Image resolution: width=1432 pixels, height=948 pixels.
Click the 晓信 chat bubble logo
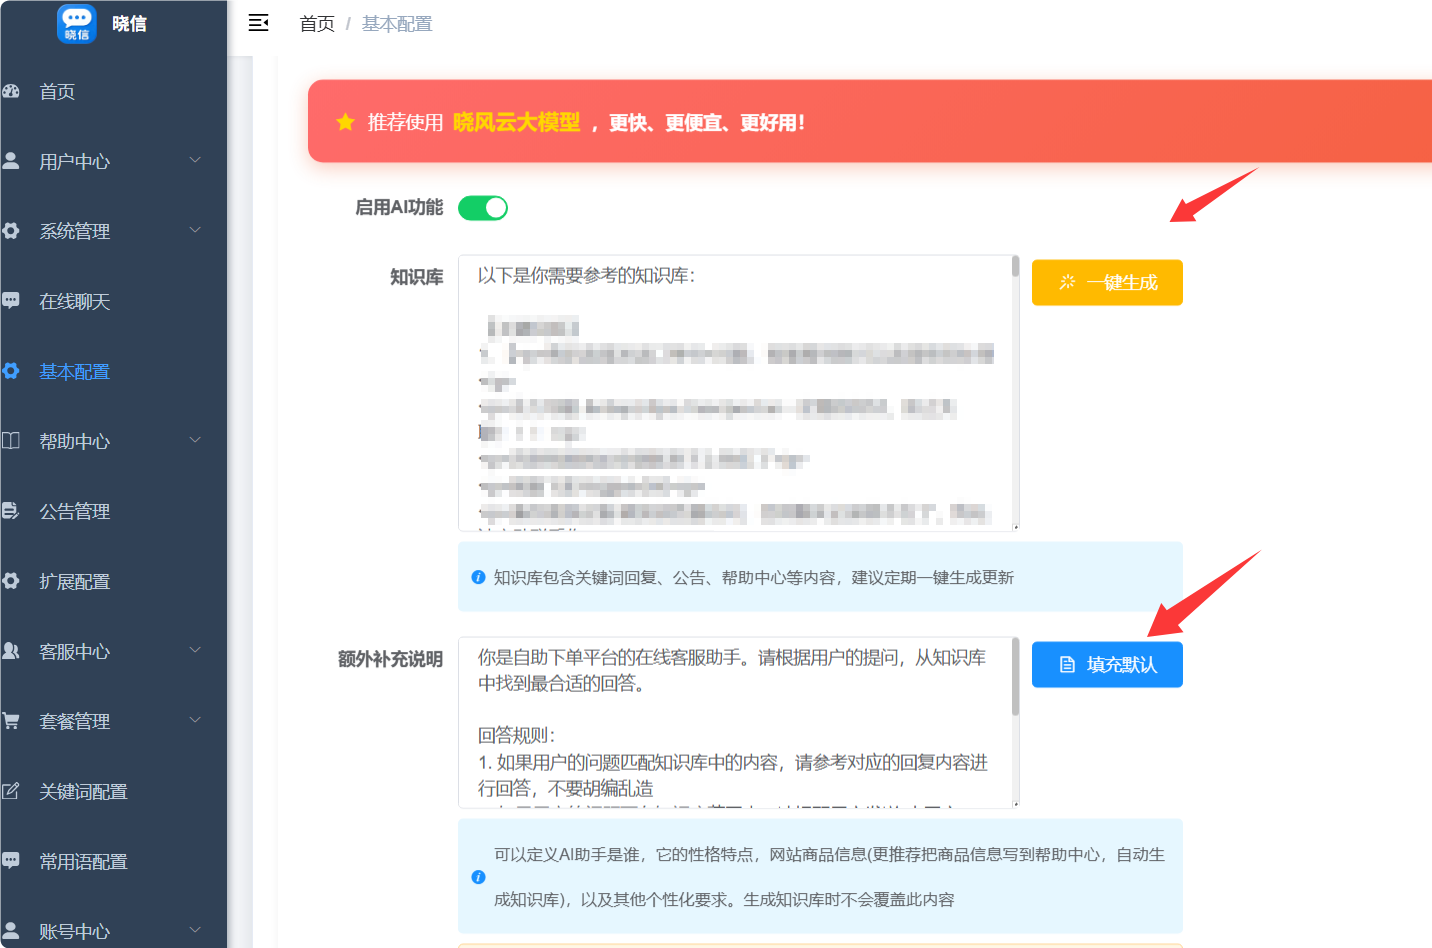click(77, 23)
